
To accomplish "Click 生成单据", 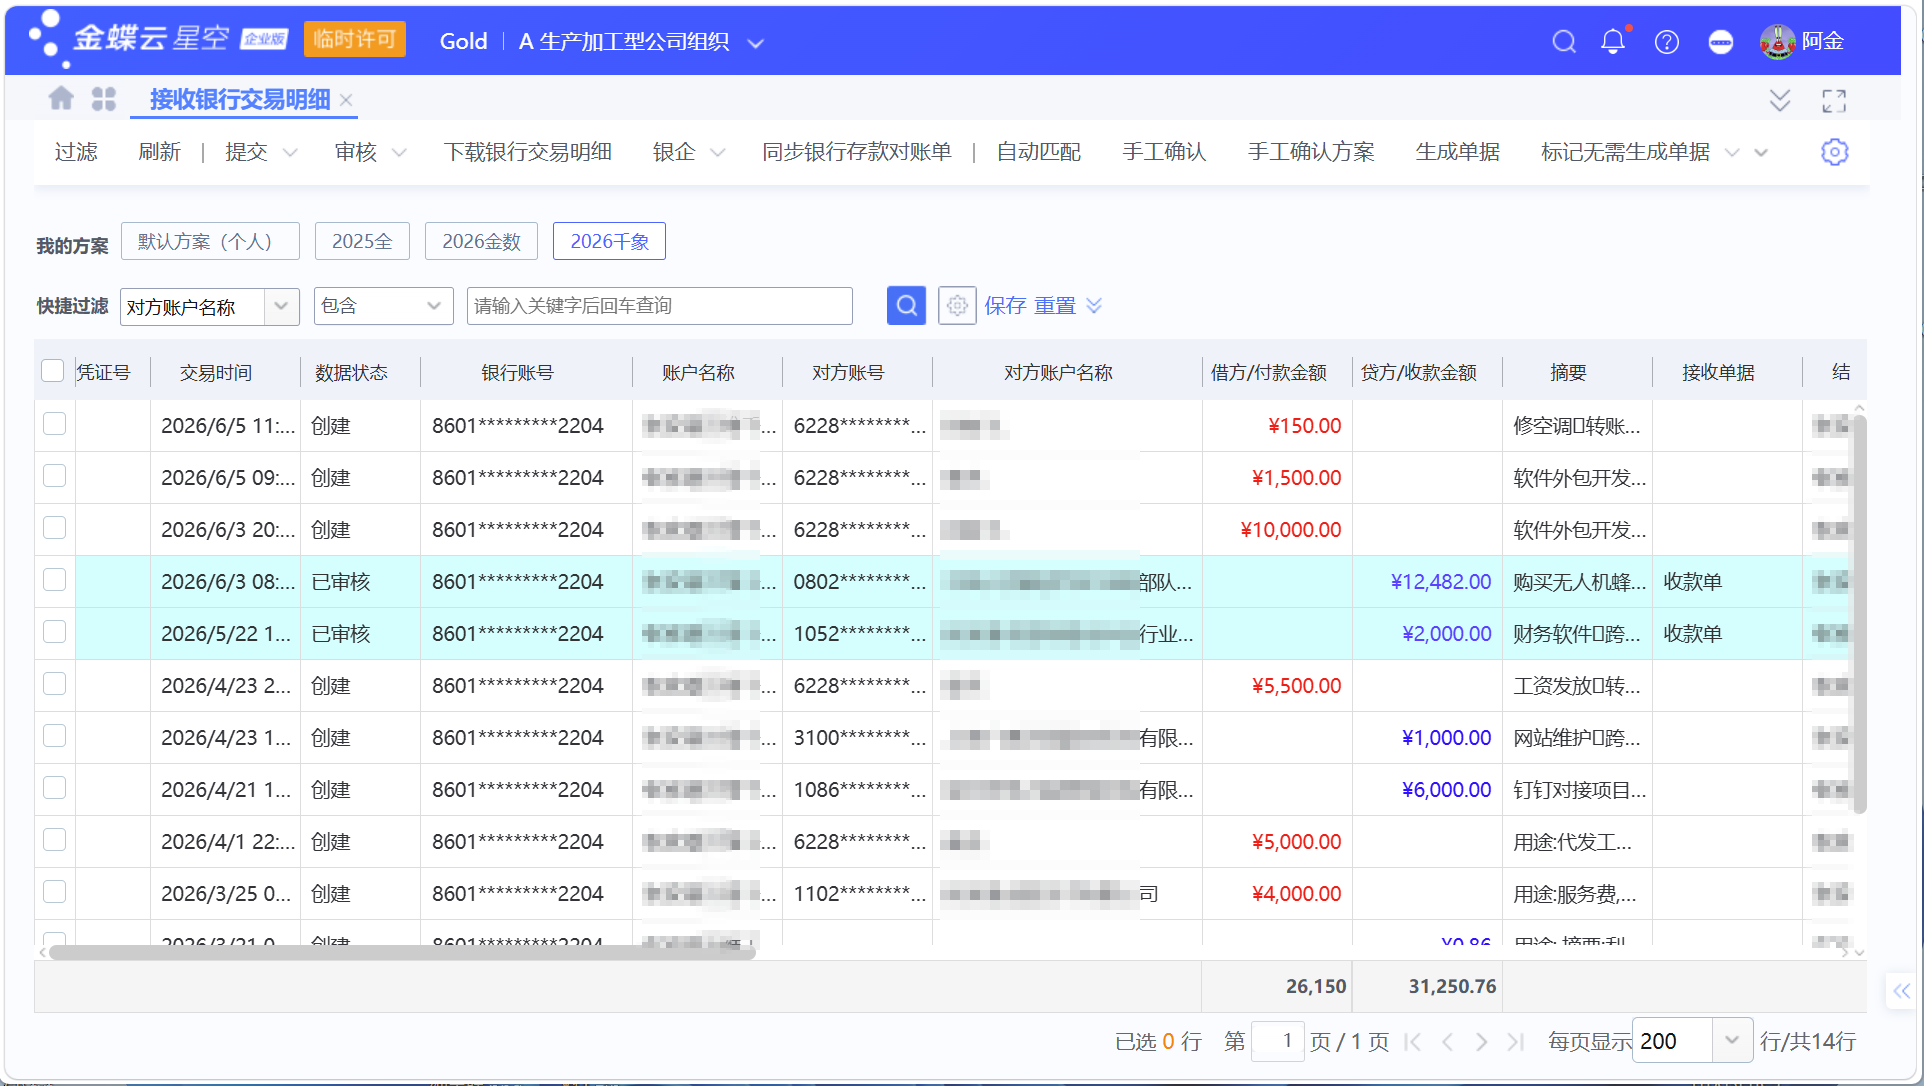I will pyautogui.click(x=1457, y=152).
